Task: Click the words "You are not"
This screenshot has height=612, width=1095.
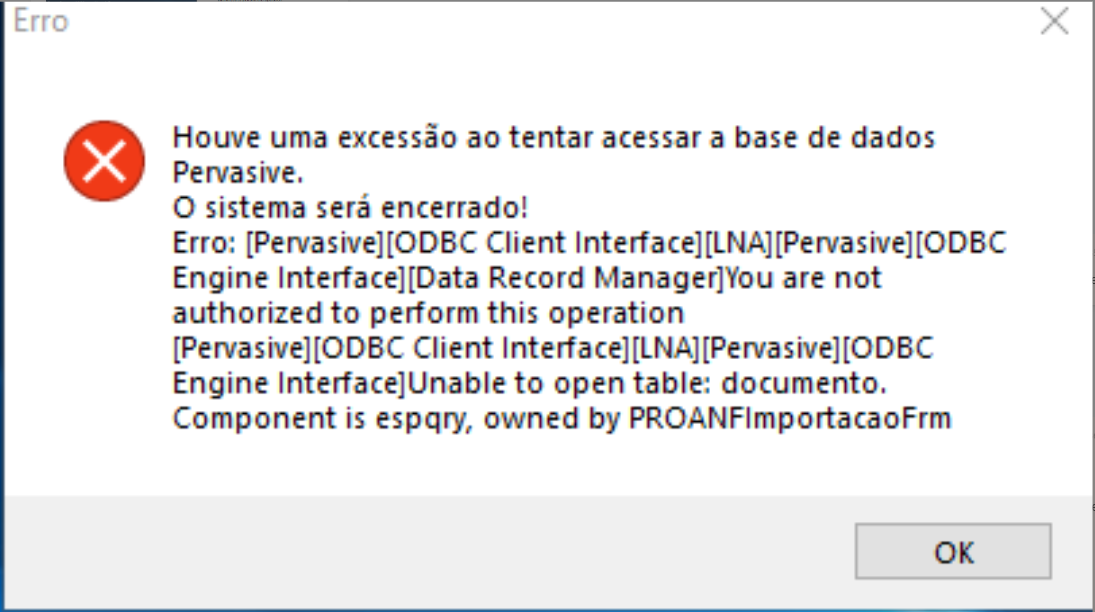Action: tap(804, 278)
